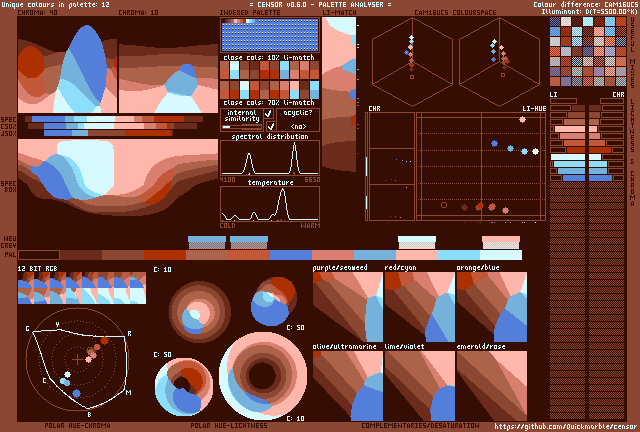The image size is (640, 432).
Task: Select the palest cyan swatch ending PAL row
Action: pos(501,255)
